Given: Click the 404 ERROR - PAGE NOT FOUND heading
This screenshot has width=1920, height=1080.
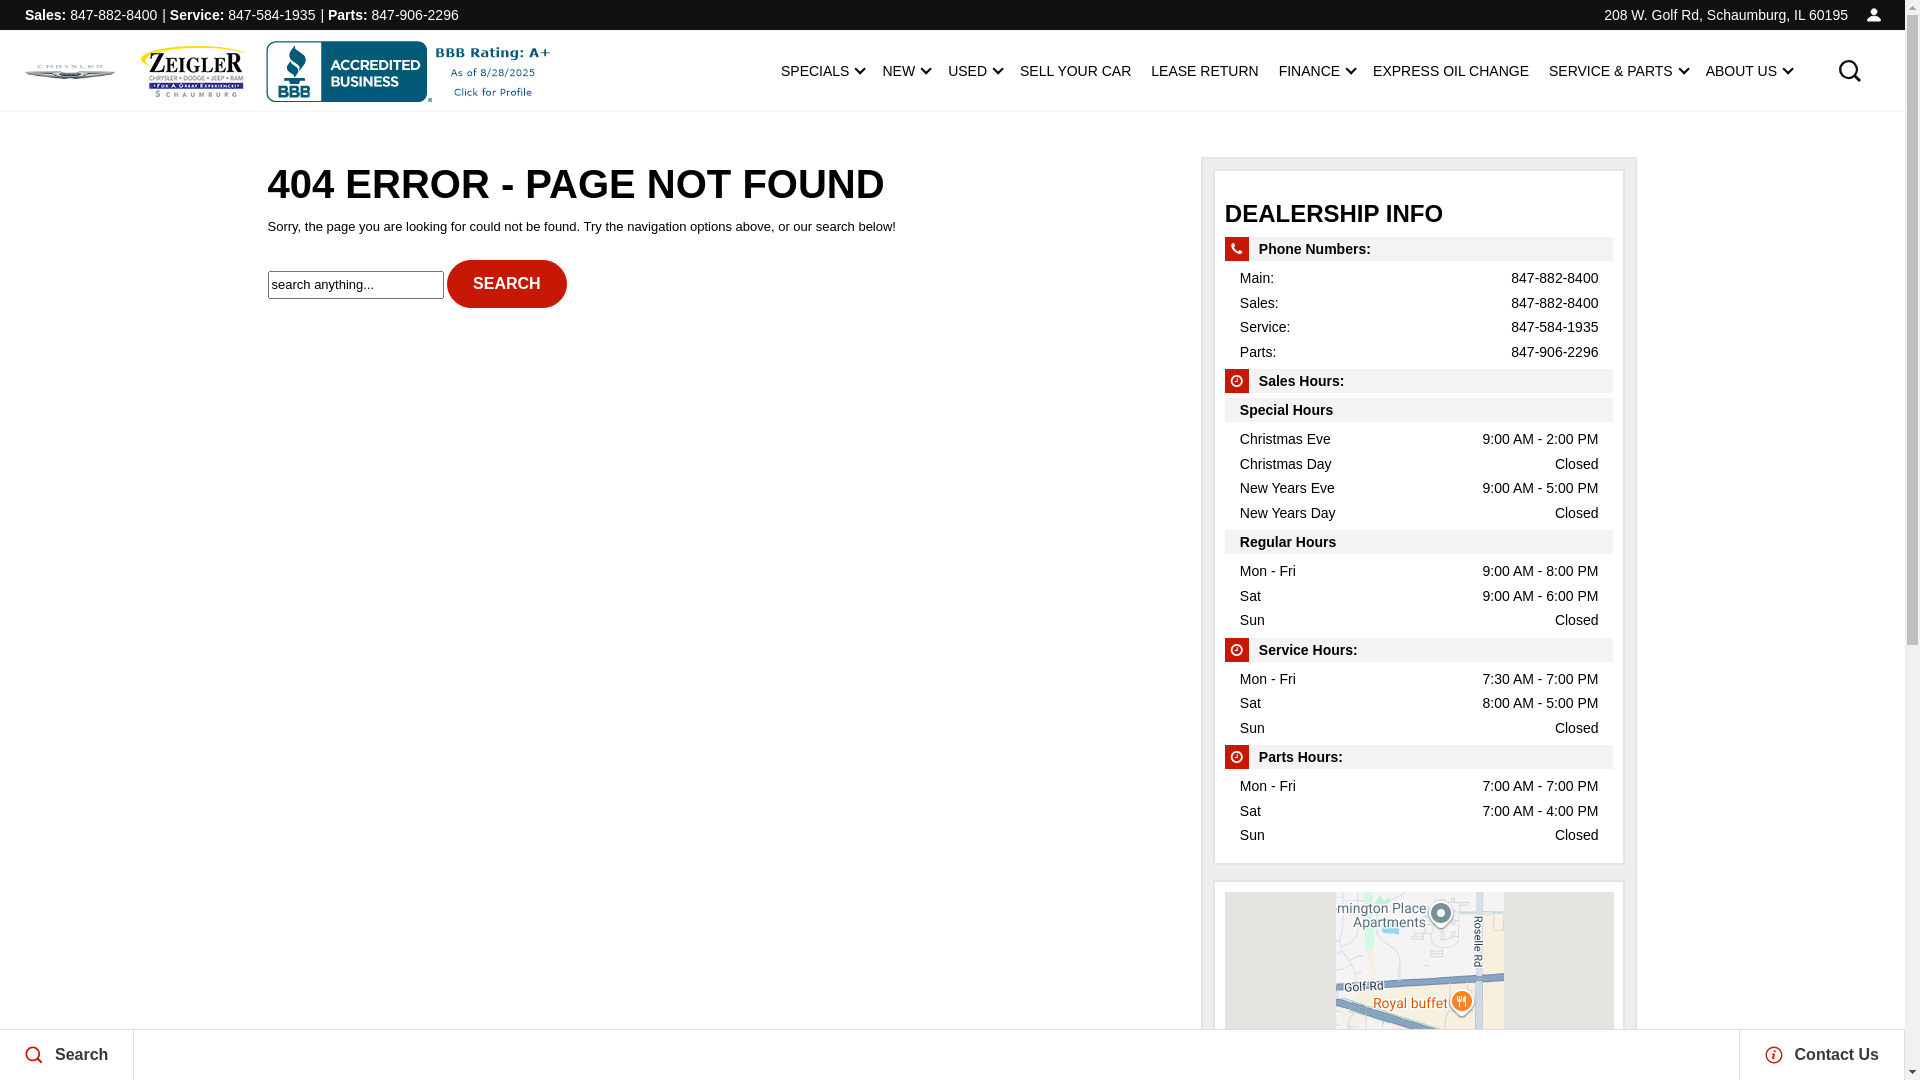Looking at the screenshot, I should pyautogui.click(x=576, y=184).
